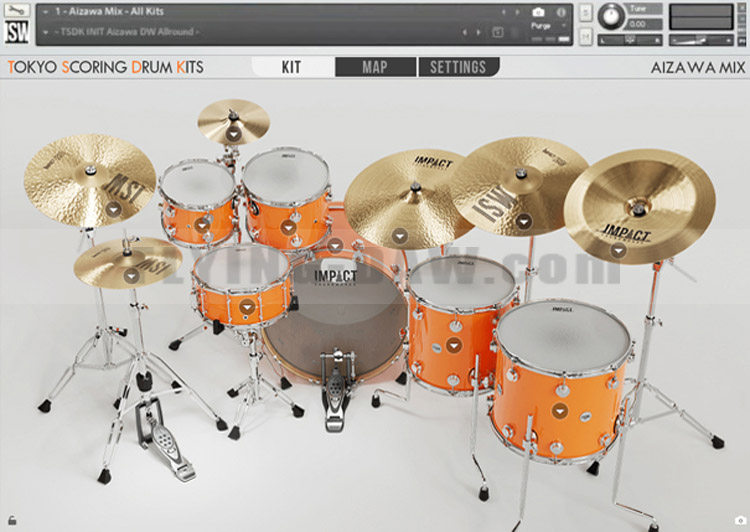The width and height of the screenshot is (750, 532).
Task: Open the IMPACT ride cymbal dropdown
Action: coord(400,236)
